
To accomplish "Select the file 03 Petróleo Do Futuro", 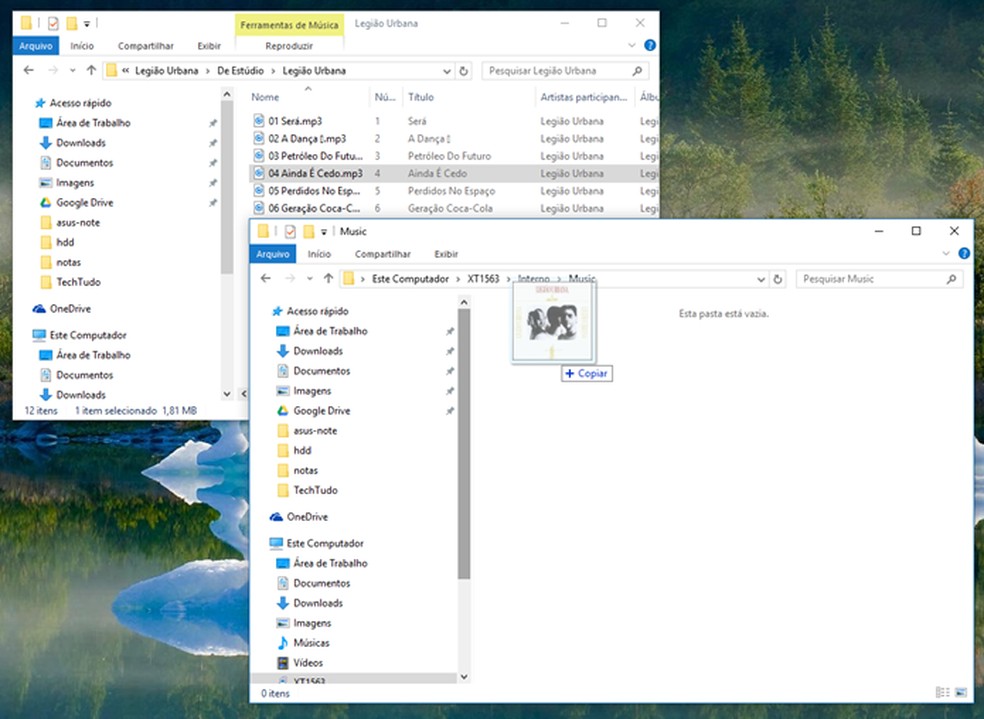I will pos(309,156).
